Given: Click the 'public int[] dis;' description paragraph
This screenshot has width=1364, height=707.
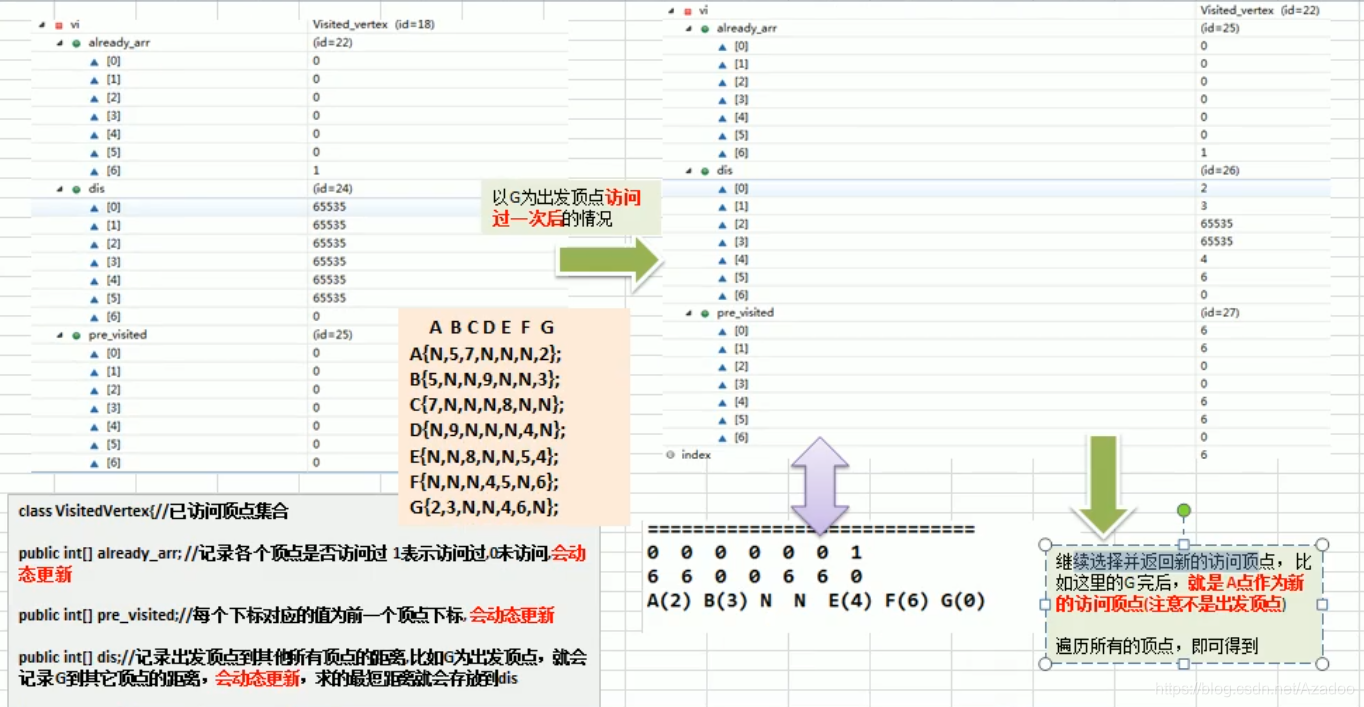Looking at the screenshot, I should click(303, 668).
